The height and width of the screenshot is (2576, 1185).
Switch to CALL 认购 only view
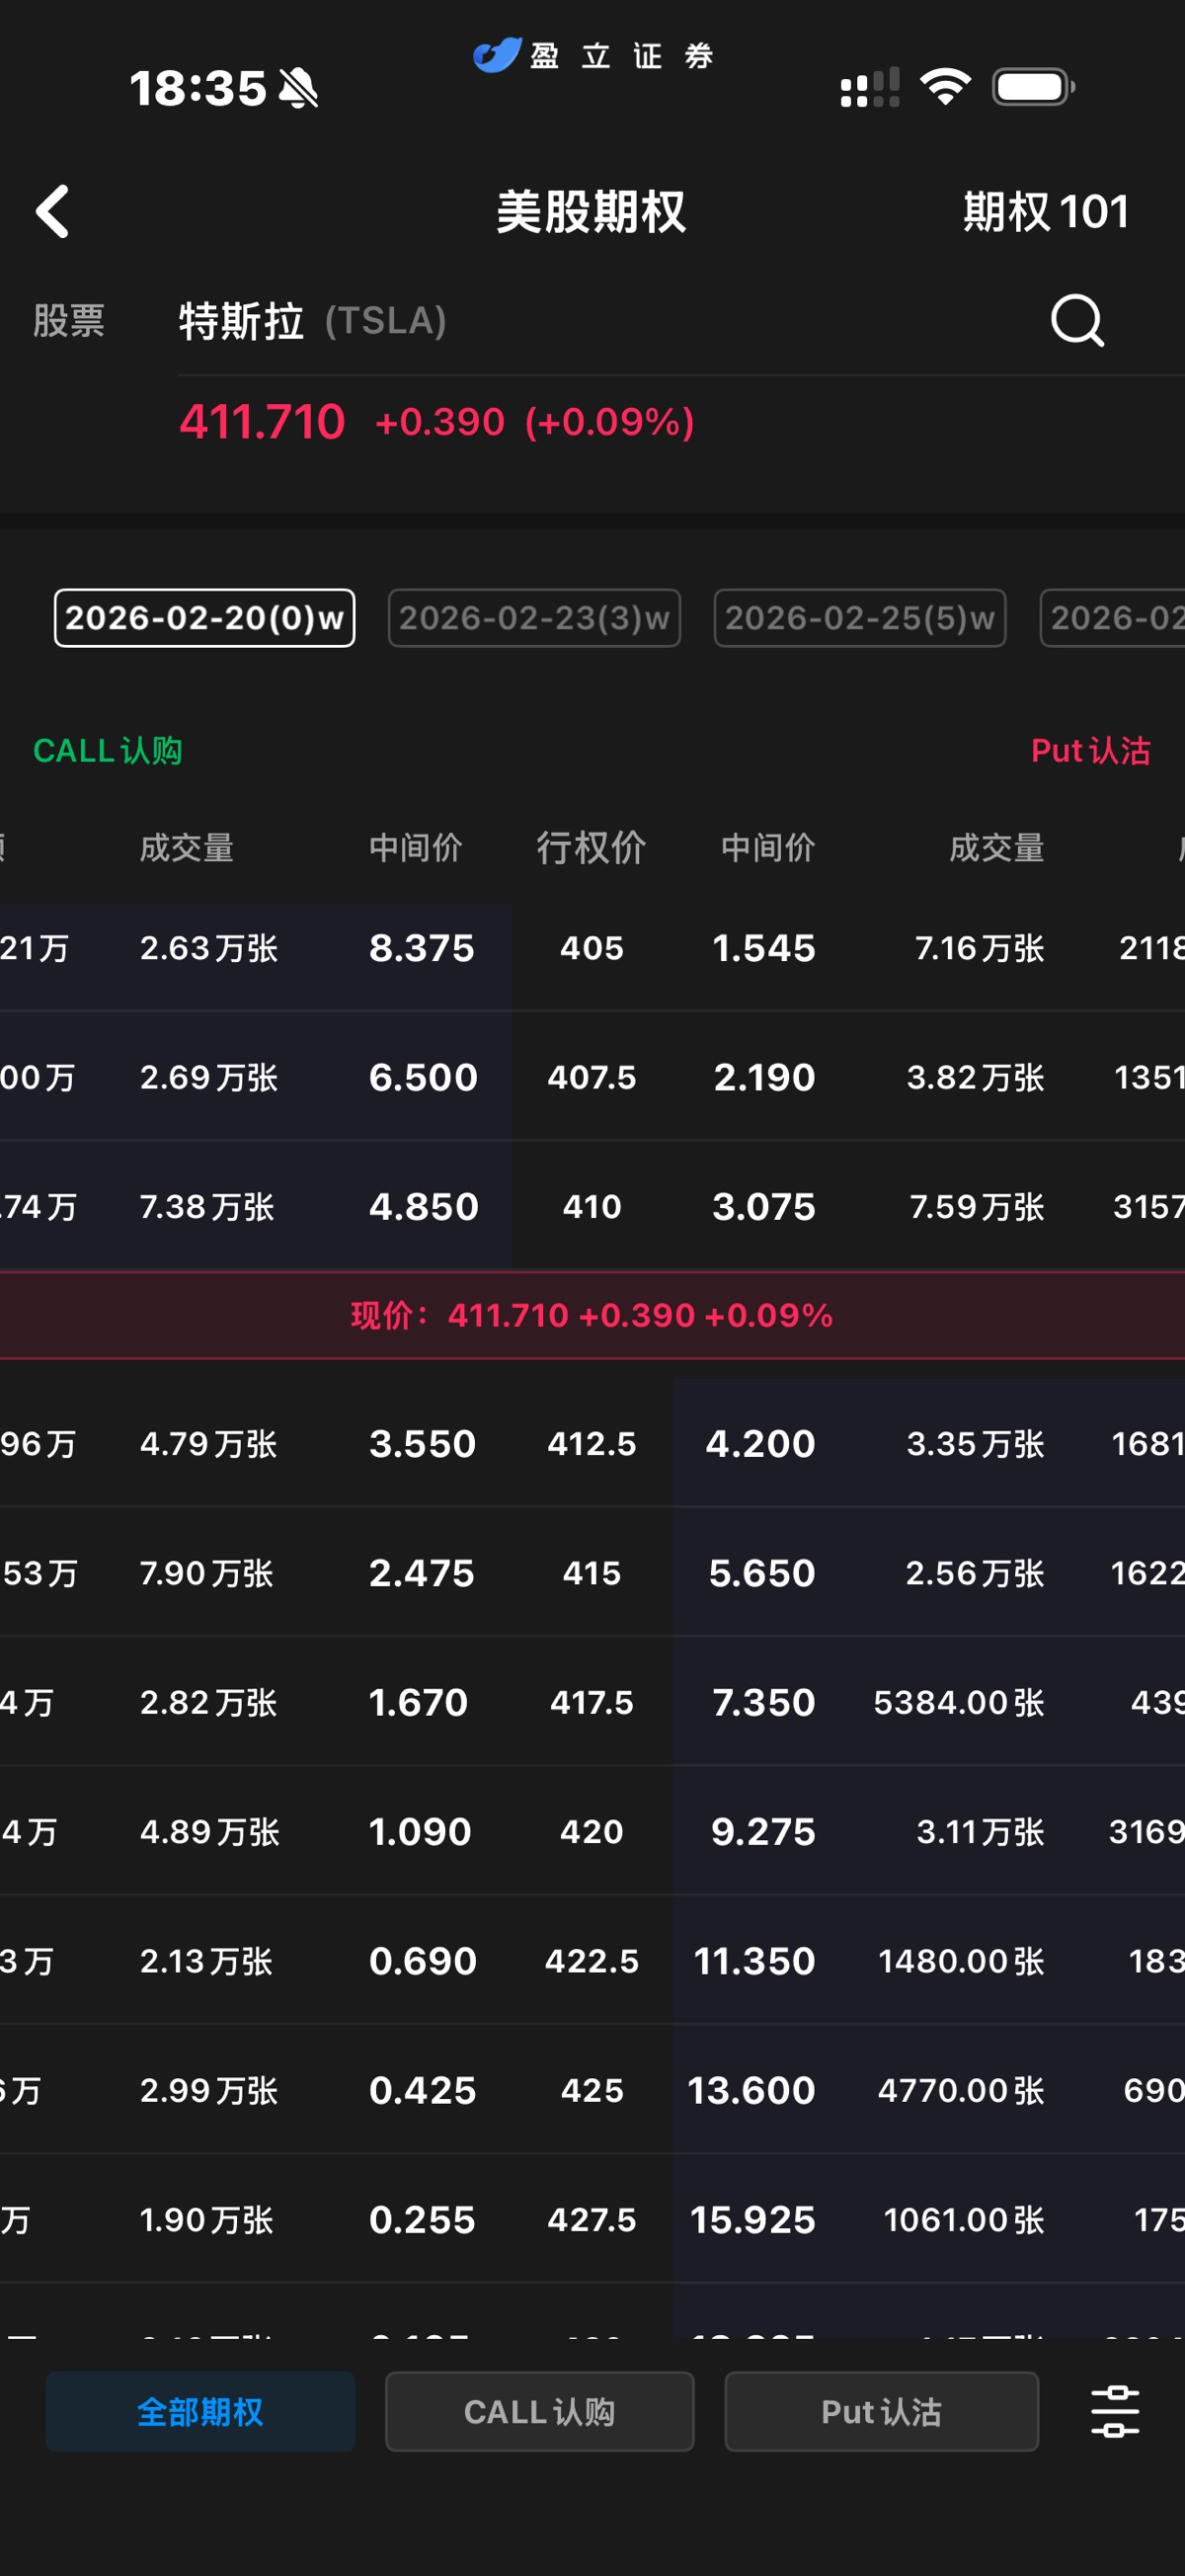click(x=539, y=2411)
